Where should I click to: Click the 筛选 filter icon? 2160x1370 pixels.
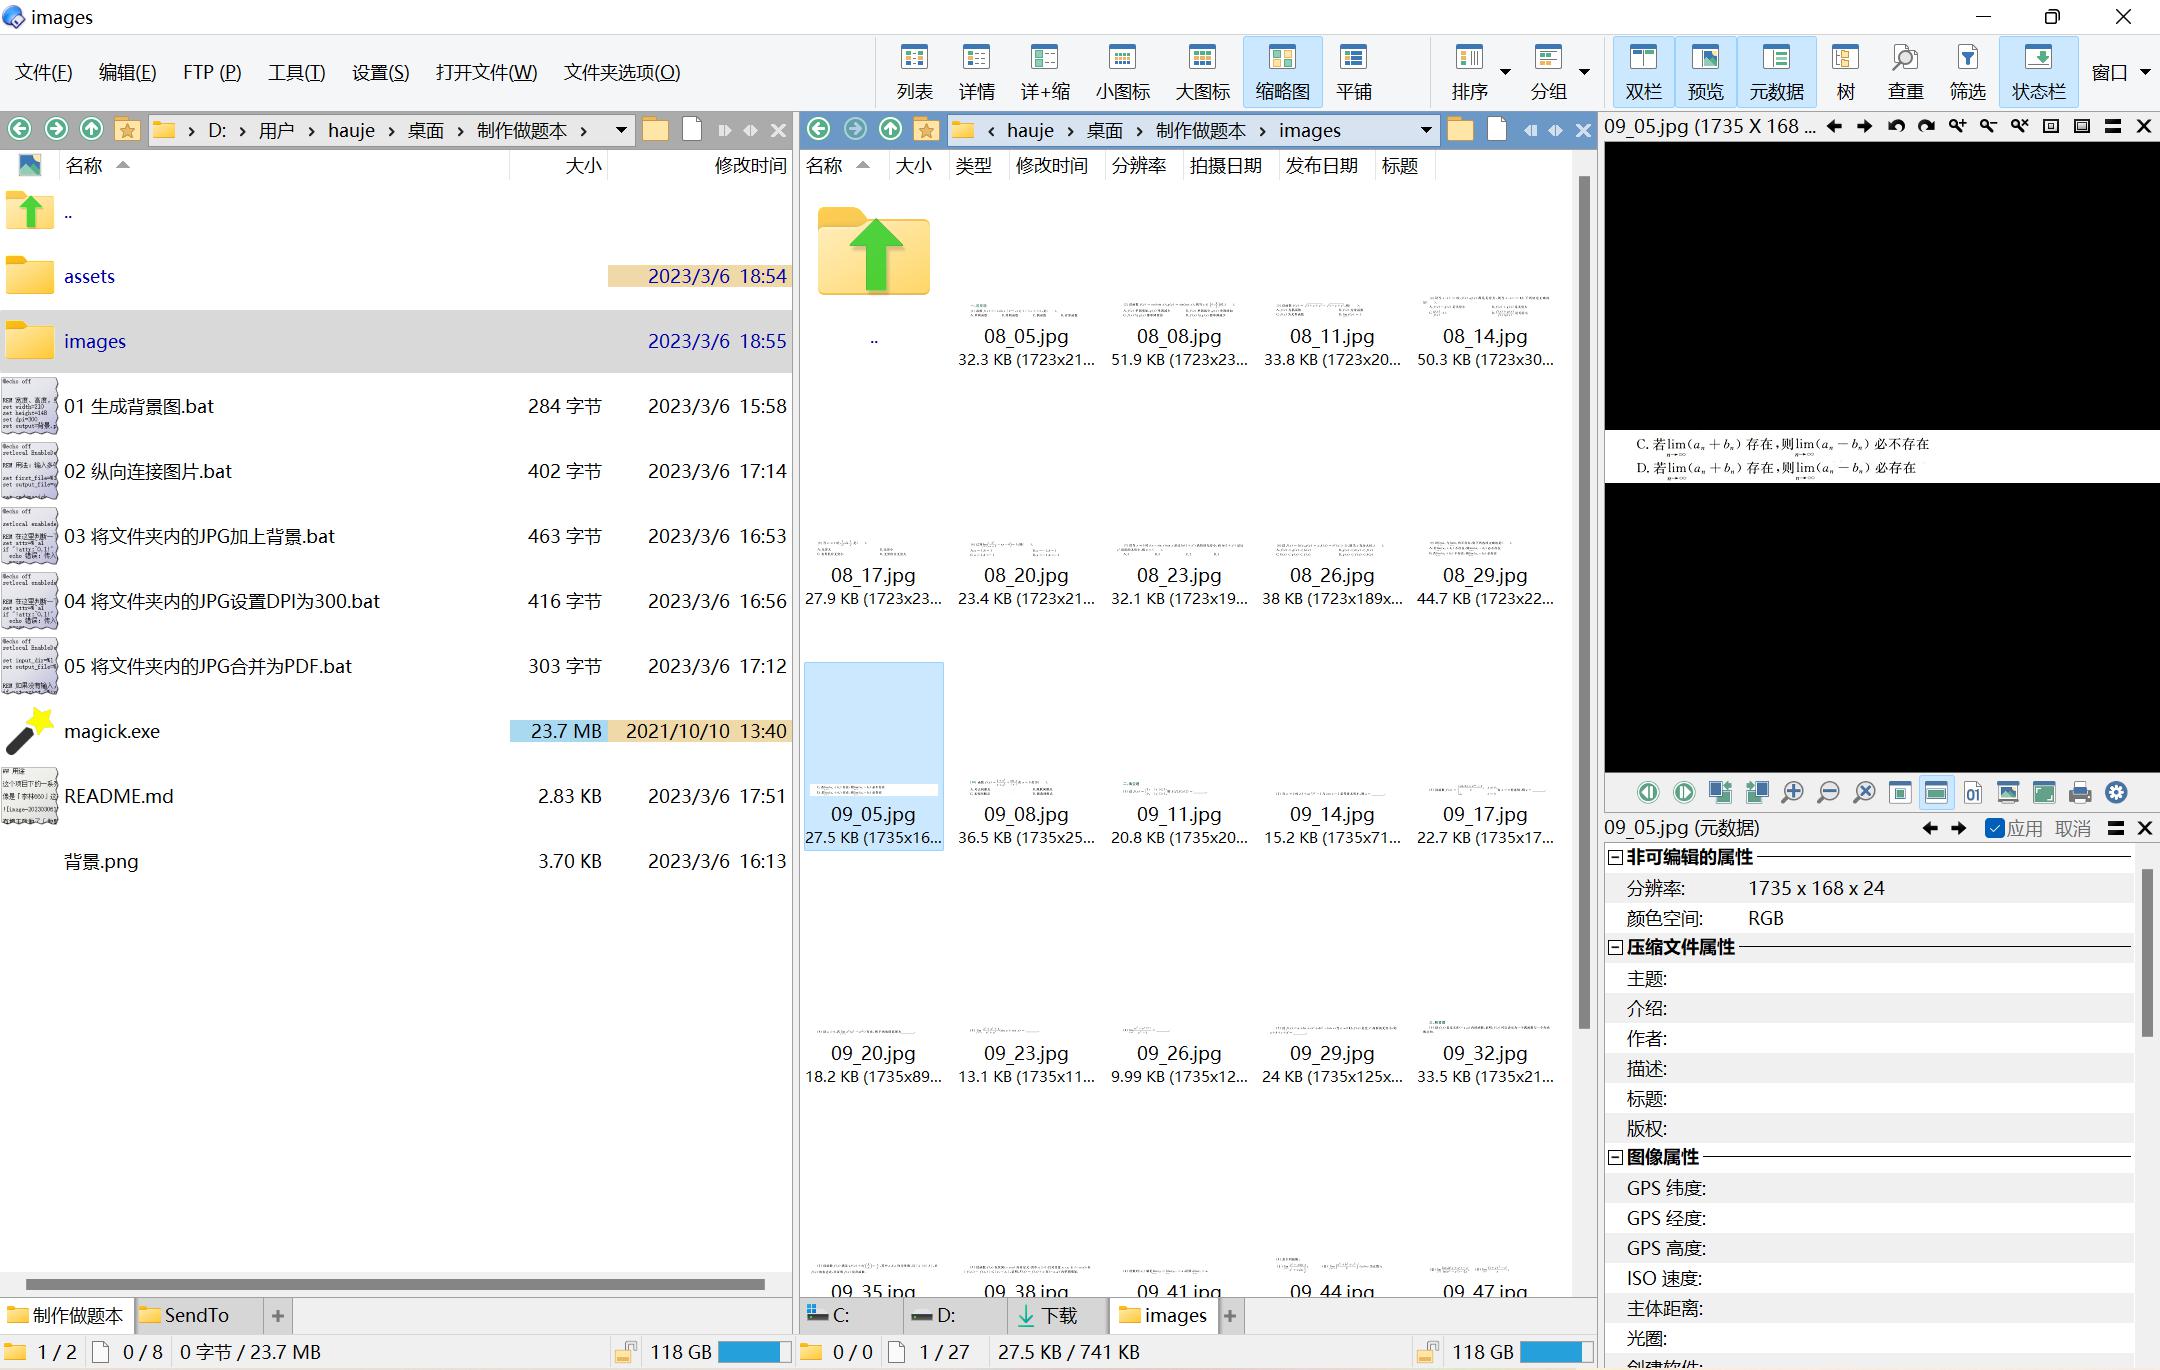(x=1967, y=72)
